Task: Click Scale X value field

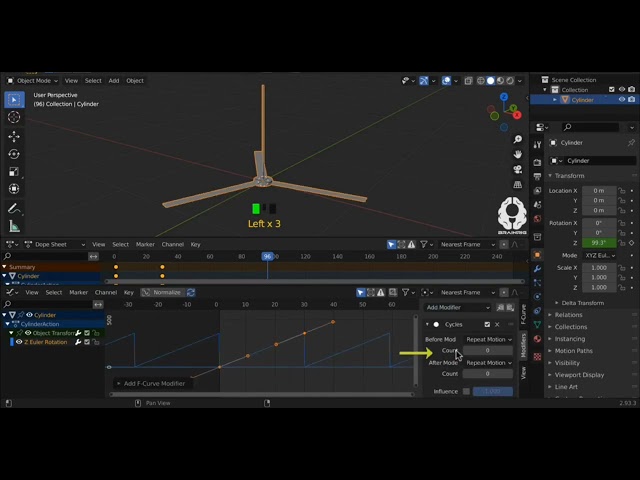Action: 599,267
